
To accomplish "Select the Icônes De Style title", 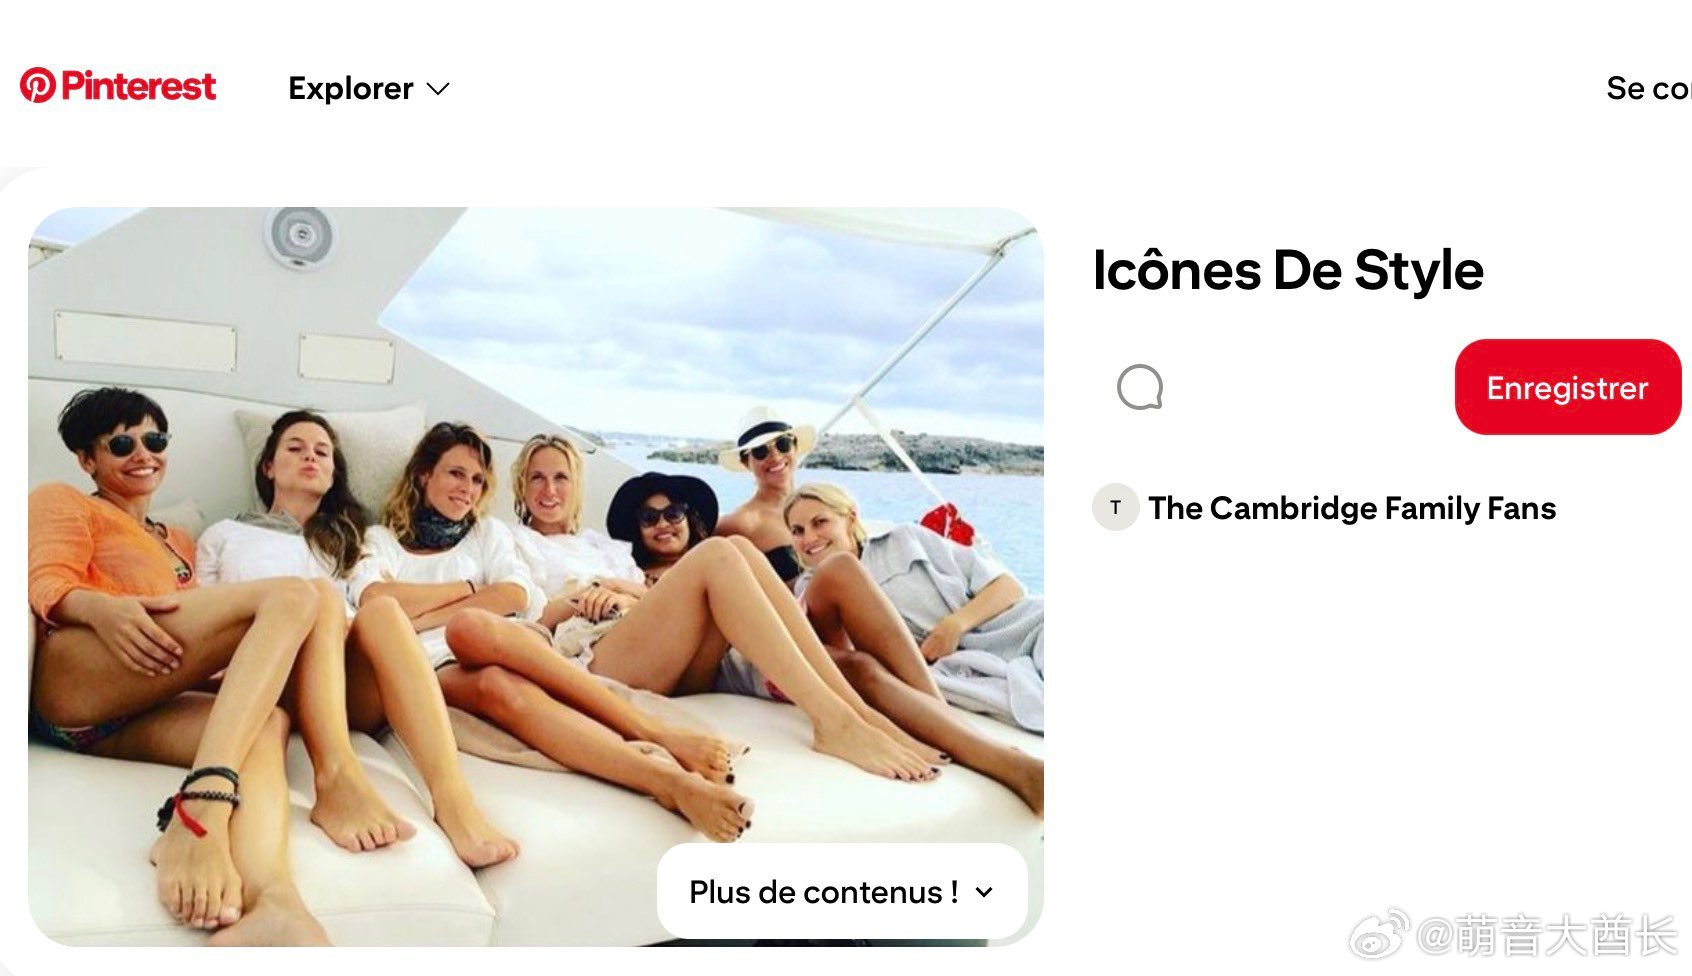I will [x=1288, y=270].
